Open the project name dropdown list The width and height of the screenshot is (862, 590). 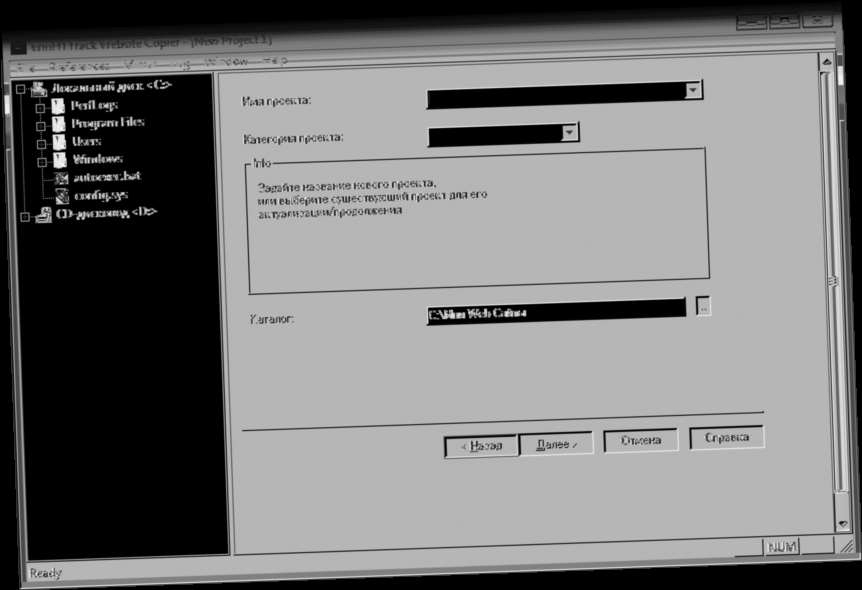coord(693,90)
